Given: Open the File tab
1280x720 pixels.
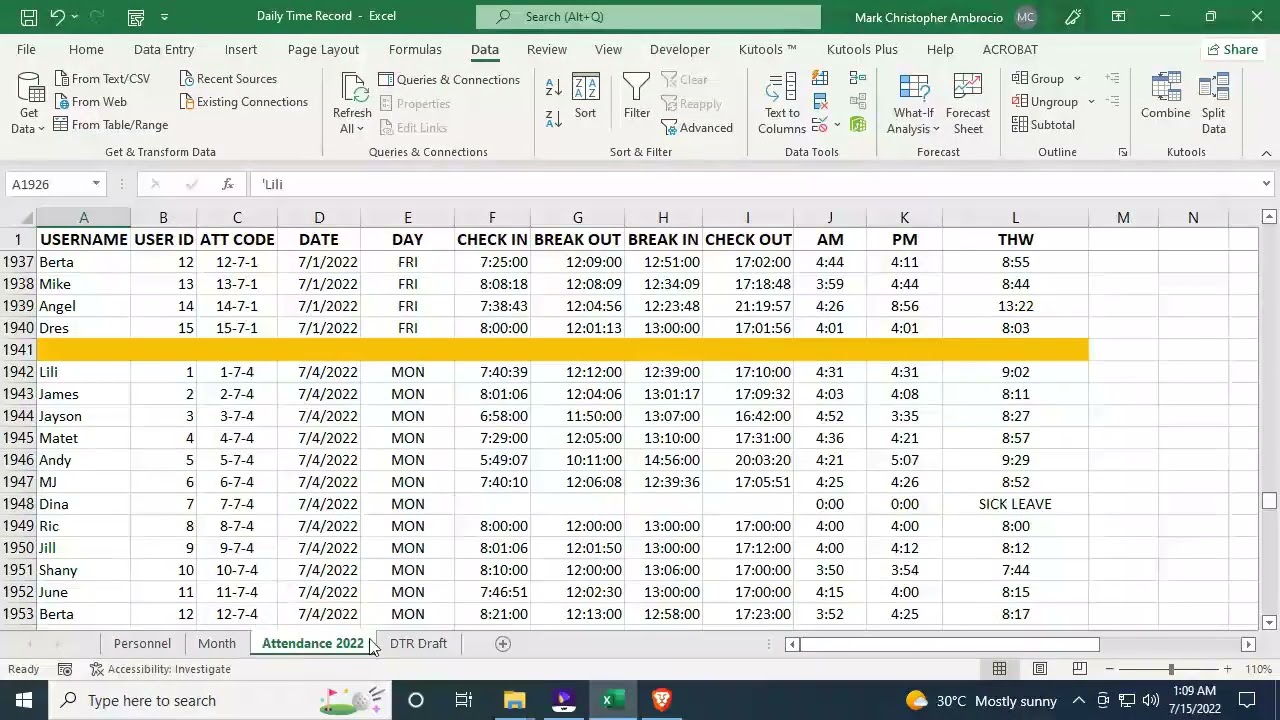Looking at the screenshot, I should click(26, 49).
